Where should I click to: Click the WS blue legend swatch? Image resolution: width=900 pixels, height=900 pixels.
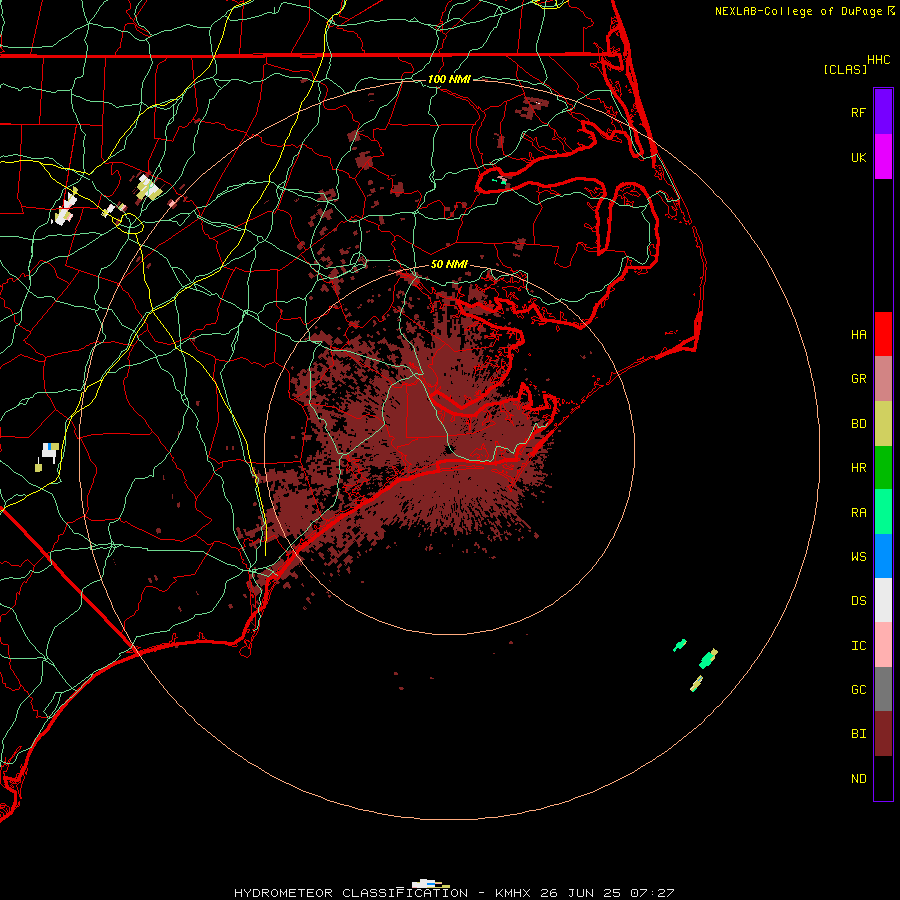click(x=883, y=556)
